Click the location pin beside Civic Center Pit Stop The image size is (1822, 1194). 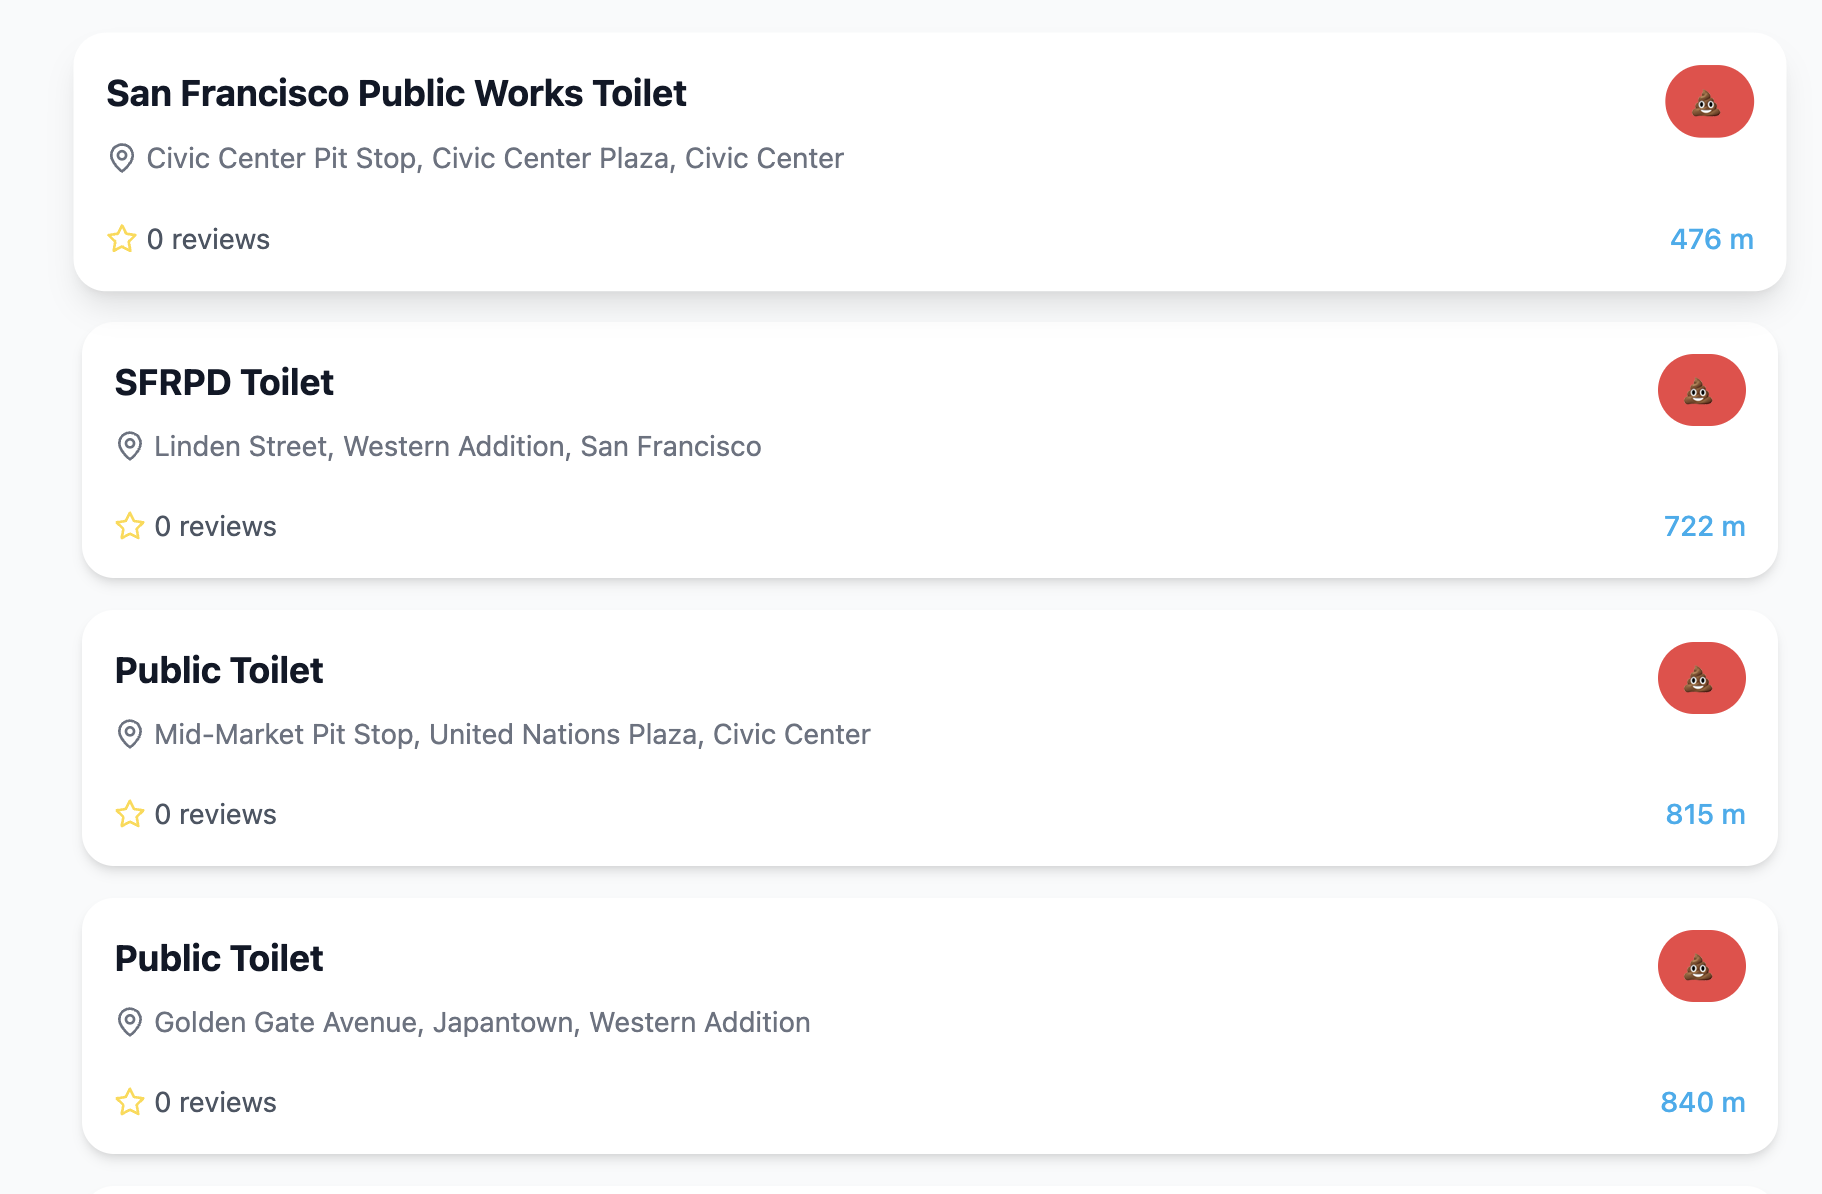point(122,158)
